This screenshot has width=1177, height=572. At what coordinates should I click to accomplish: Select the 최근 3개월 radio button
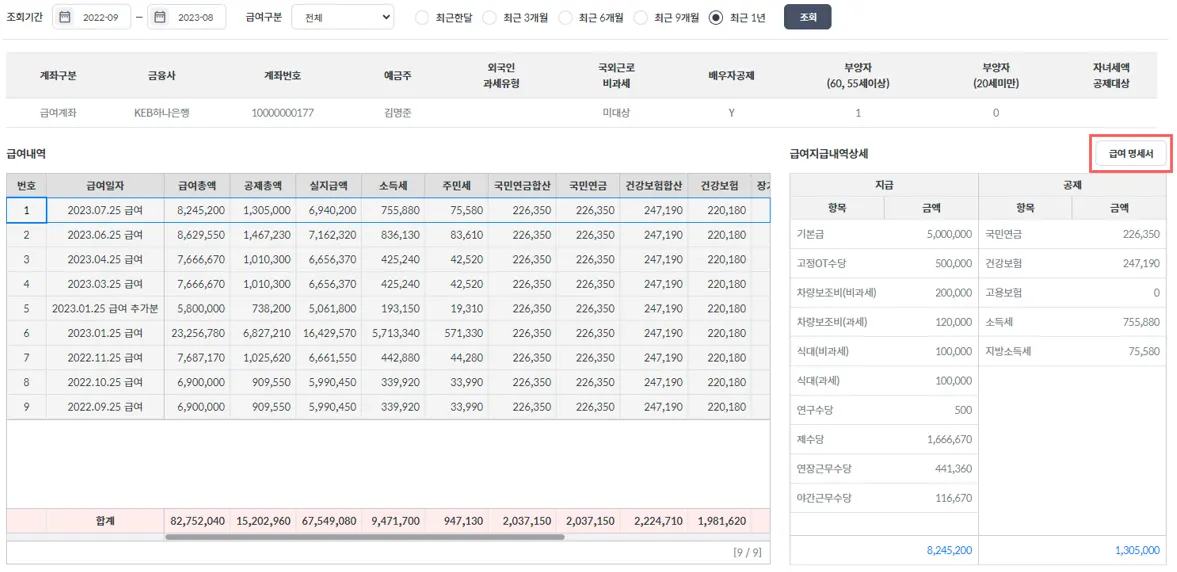pyautogui.click(x=490, y=17)
